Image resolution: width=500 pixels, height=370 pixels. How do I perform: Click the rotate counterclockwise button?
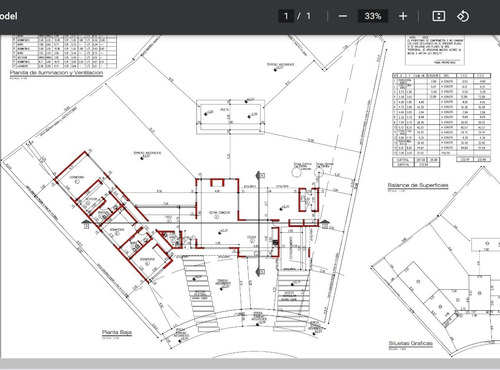pyautogui.click(x=463, y=16)
